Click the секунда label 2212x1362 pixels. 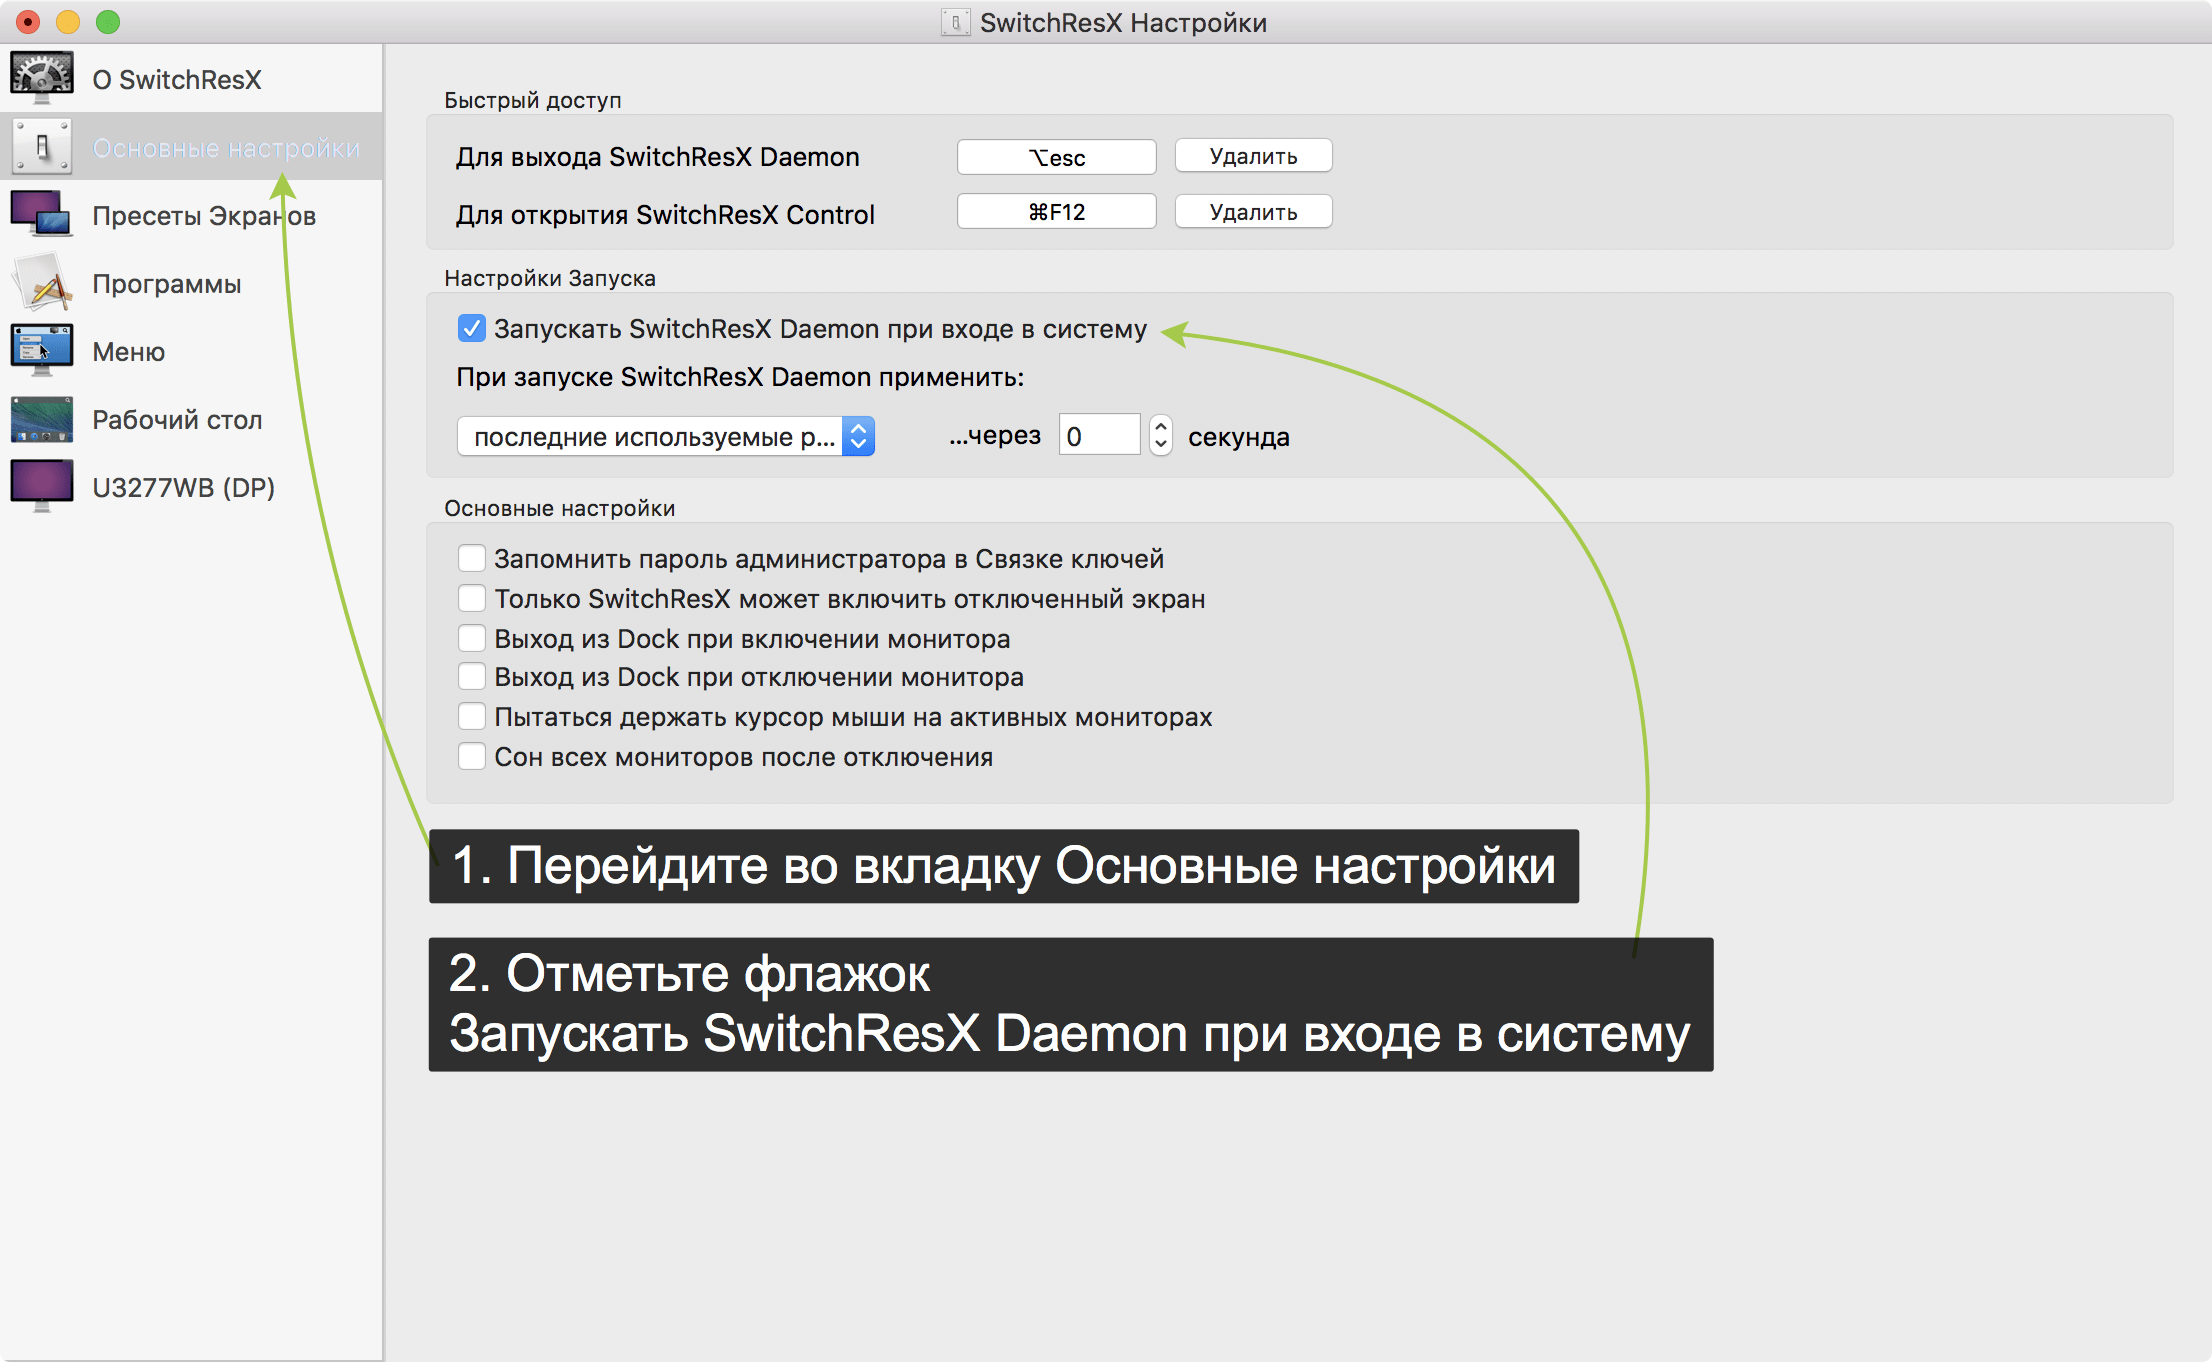(1239, 437)
